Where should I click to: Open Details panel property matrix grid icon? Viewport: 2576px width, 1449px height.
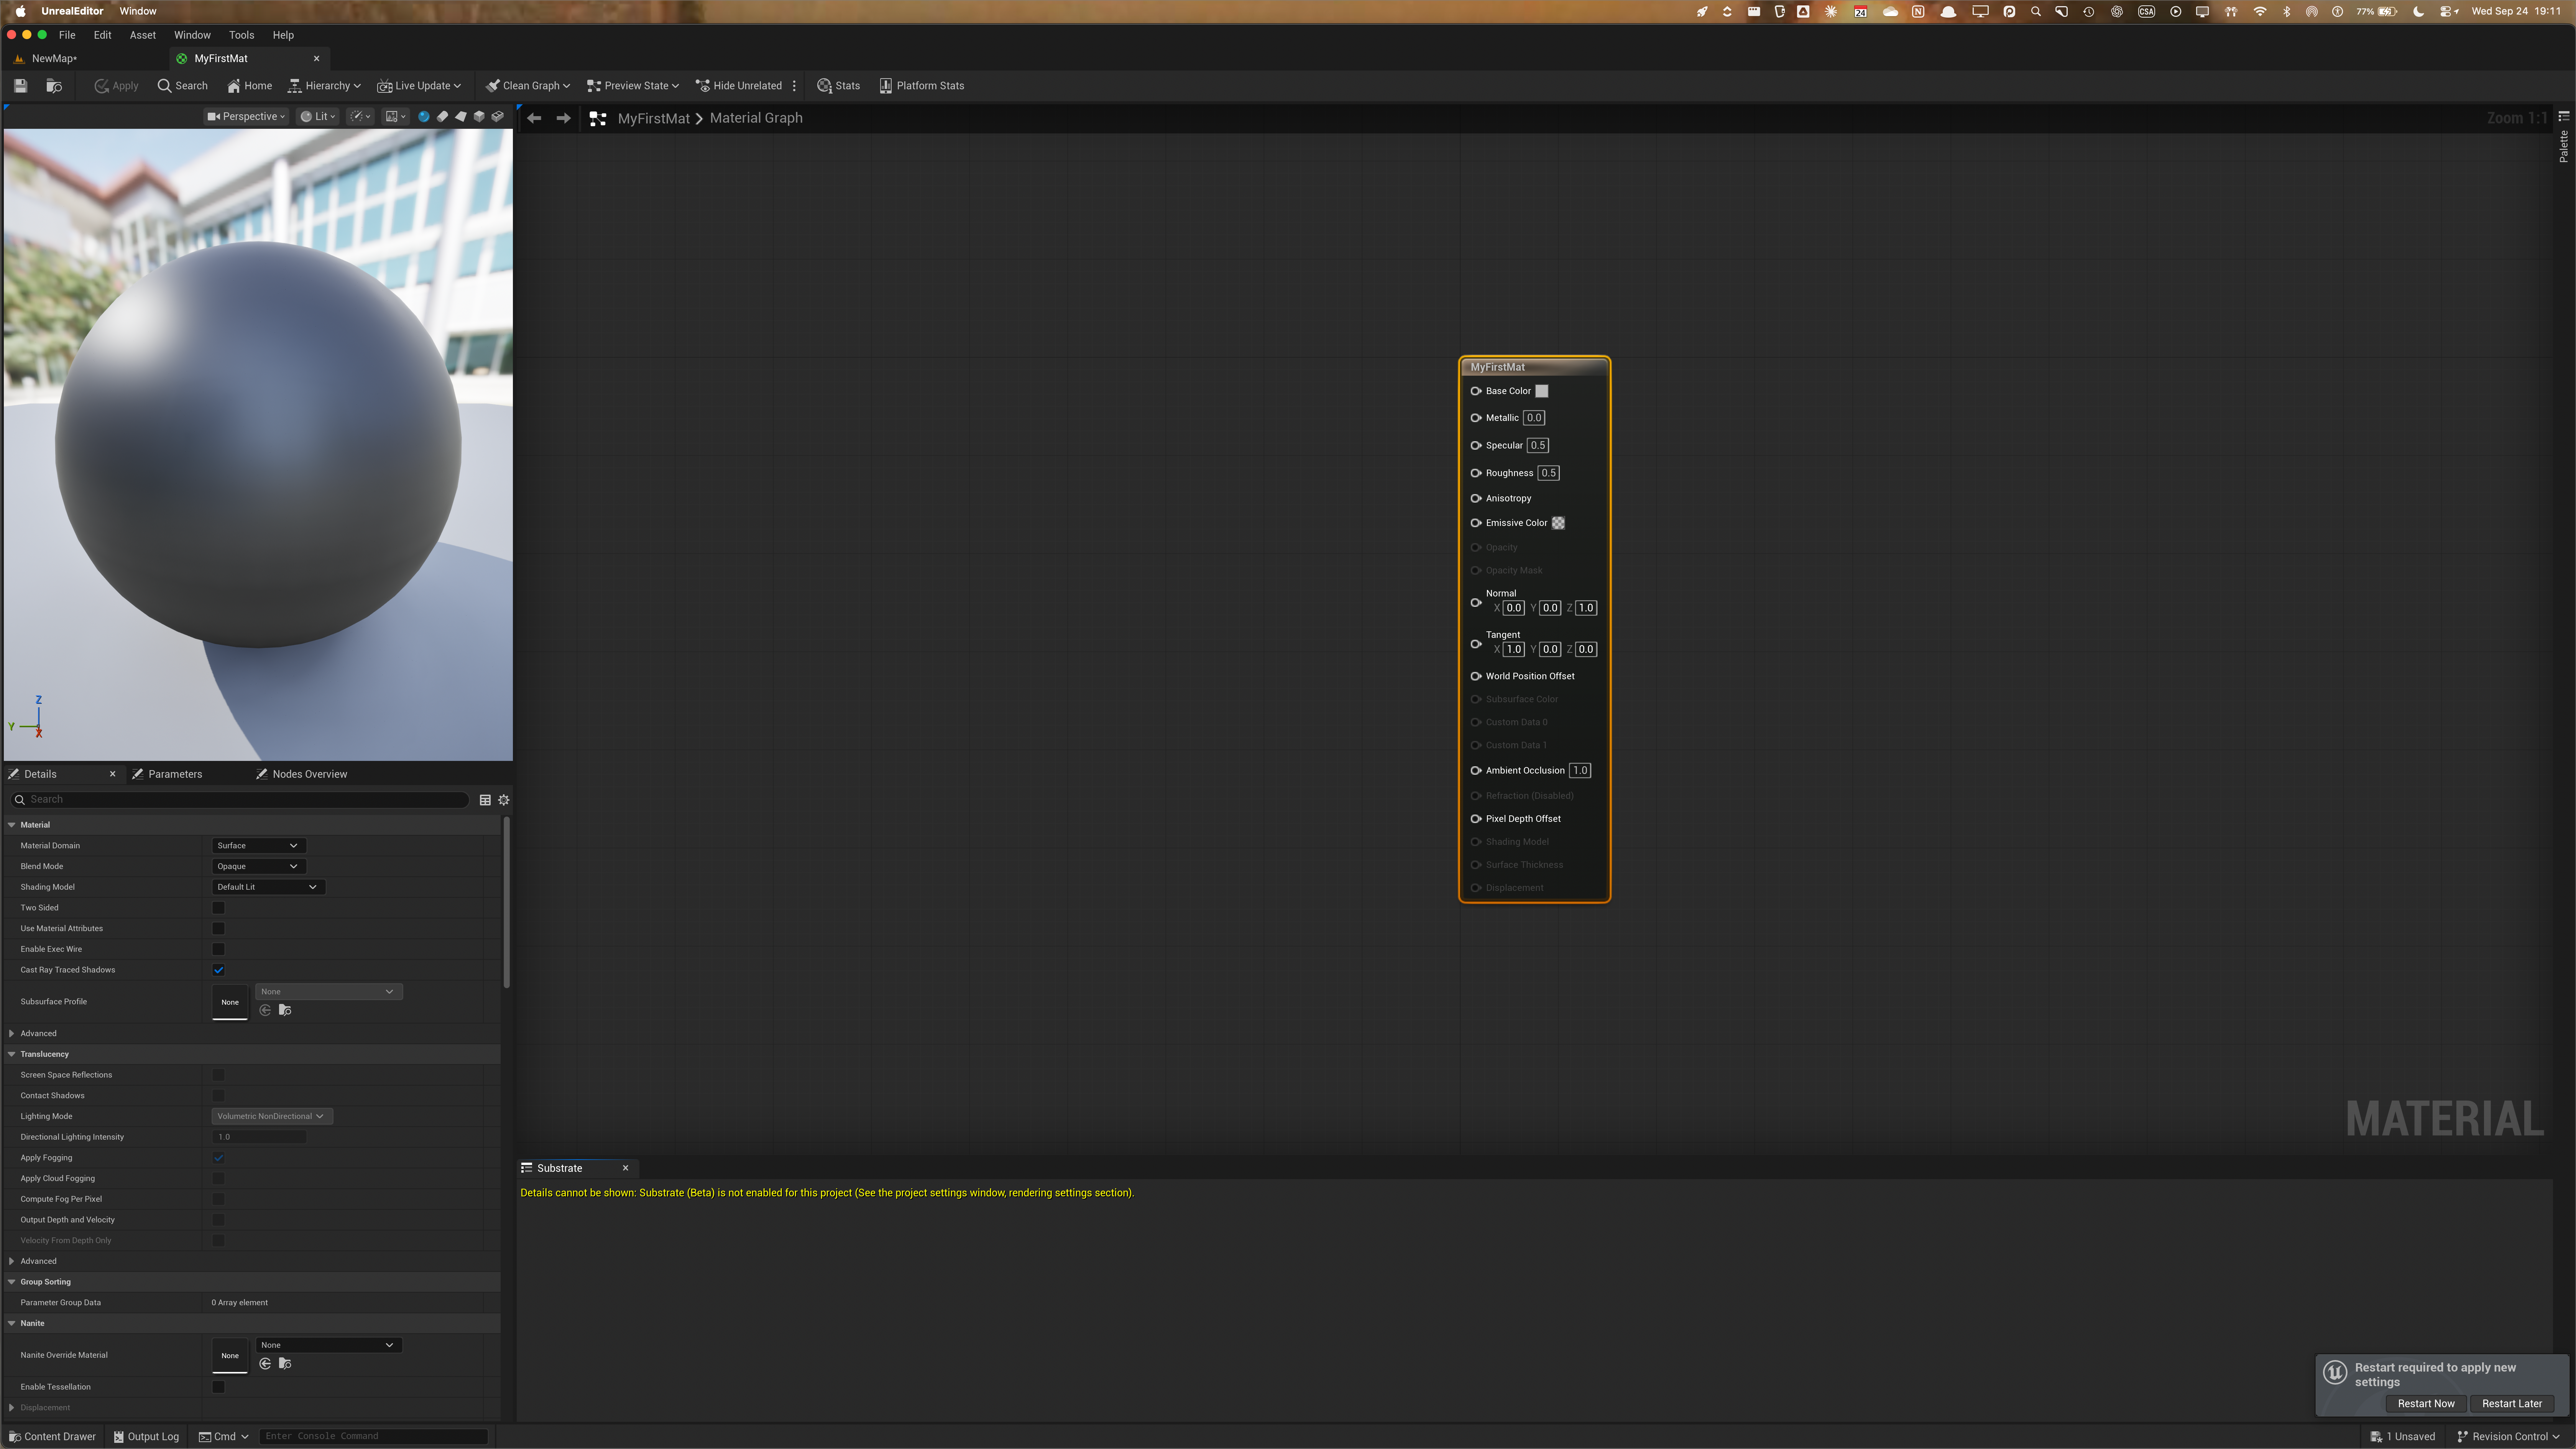485,800
